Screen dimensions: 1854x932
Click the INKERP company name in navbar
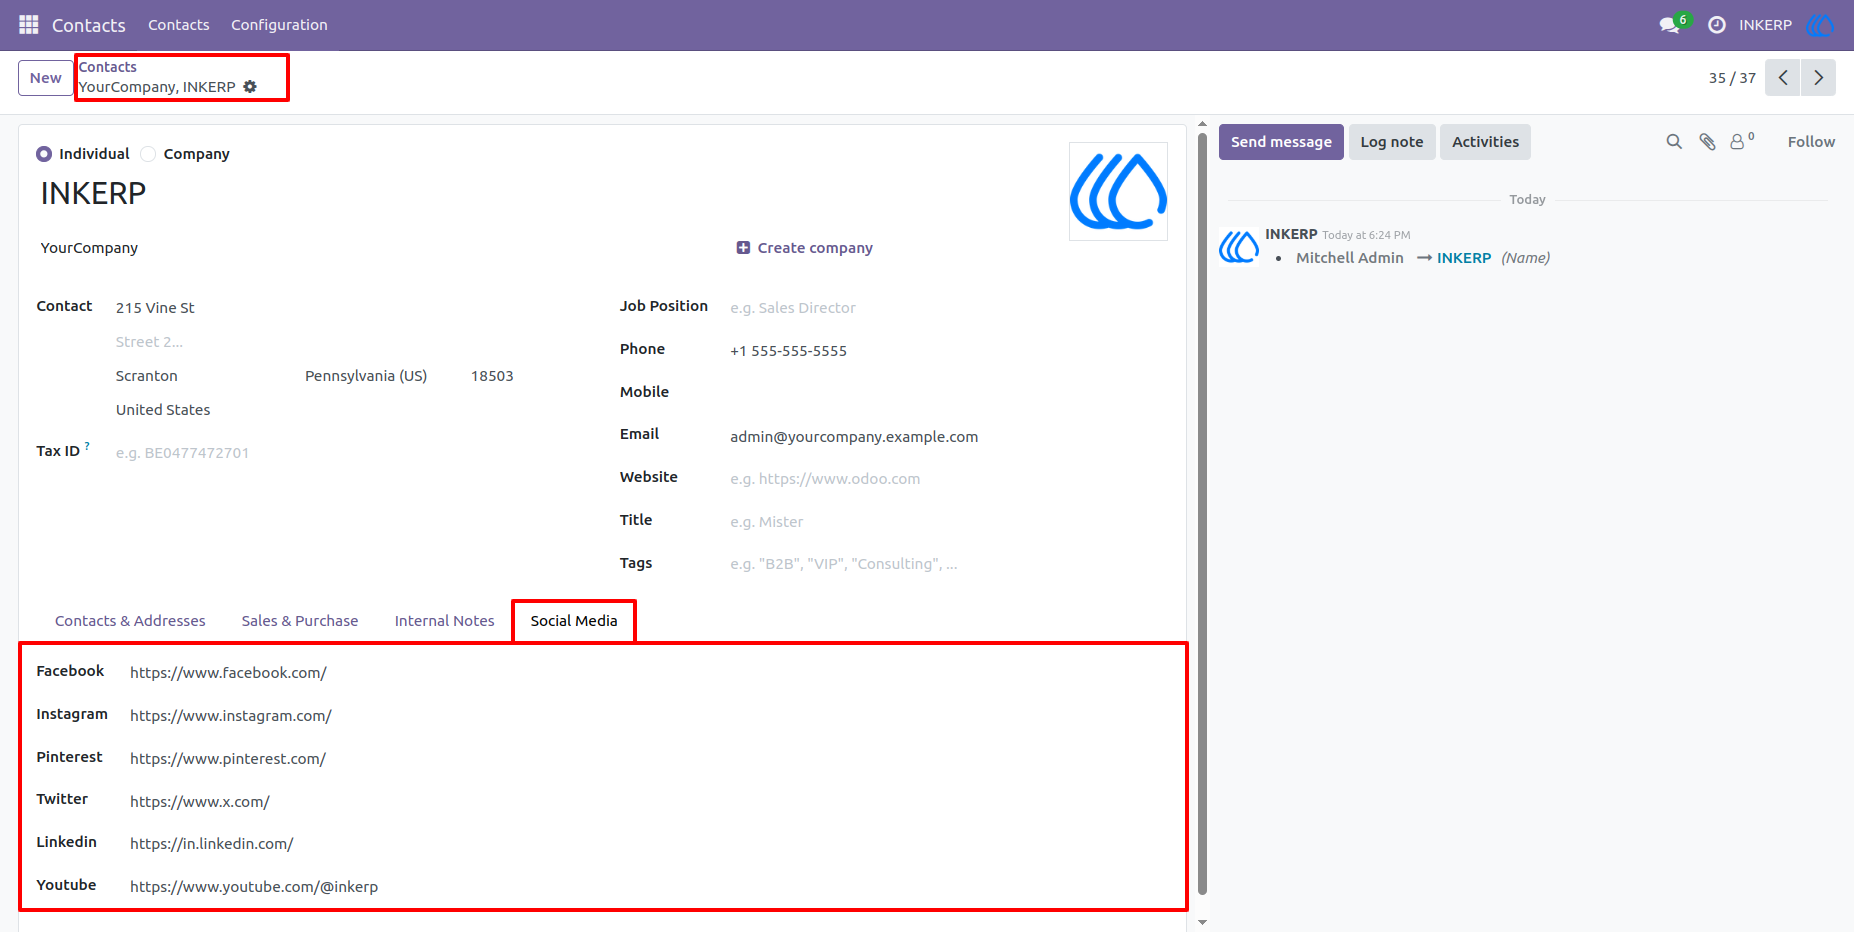(1765, 25)
